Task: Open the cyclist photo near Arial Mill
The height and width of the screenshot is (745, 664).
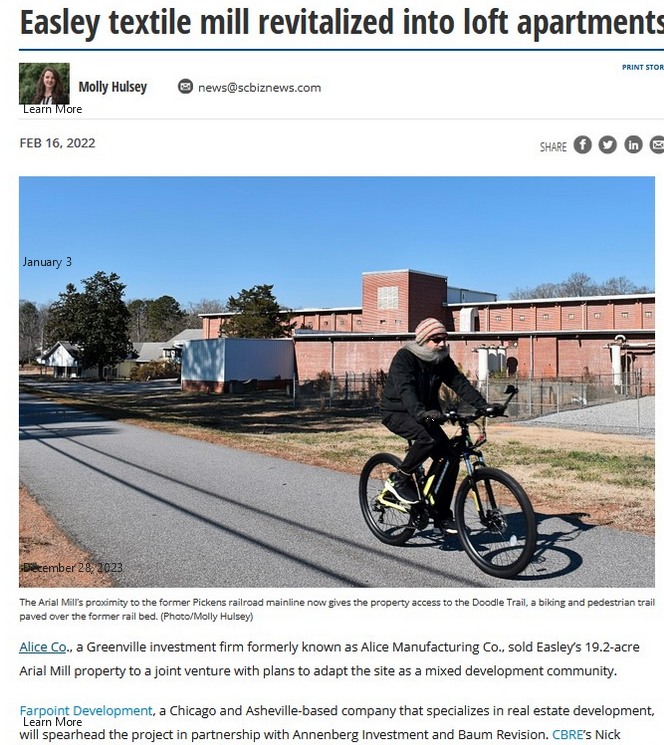Action: 337,382
